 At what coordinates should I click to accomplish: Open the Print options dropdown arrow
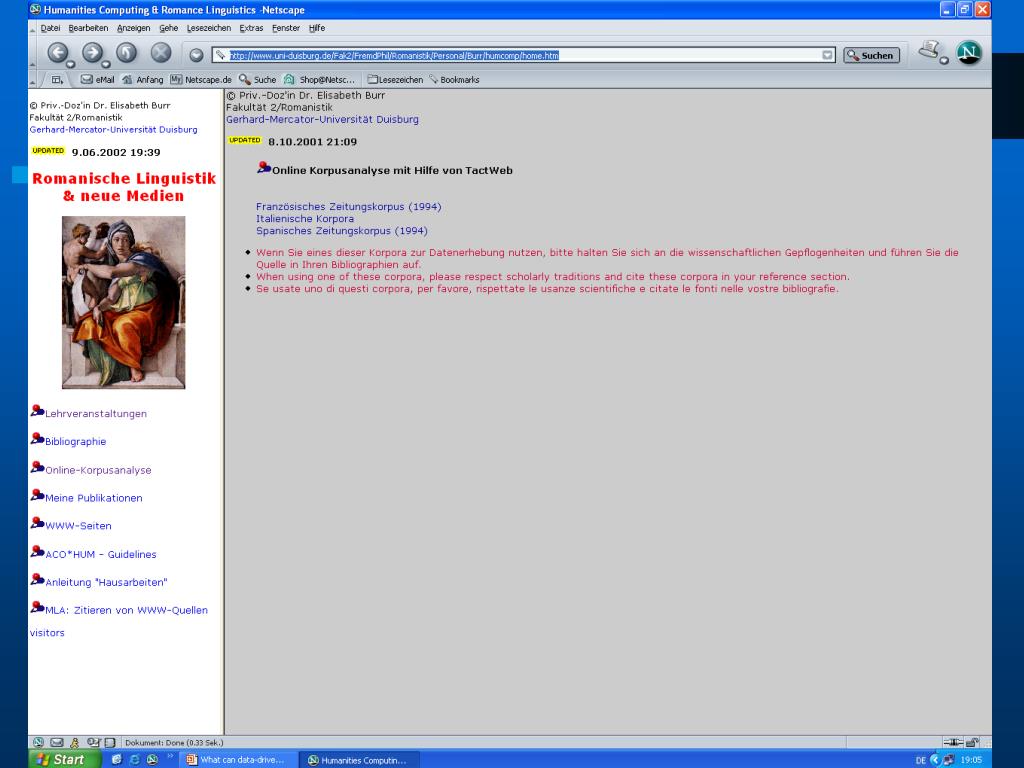[944, 61]
